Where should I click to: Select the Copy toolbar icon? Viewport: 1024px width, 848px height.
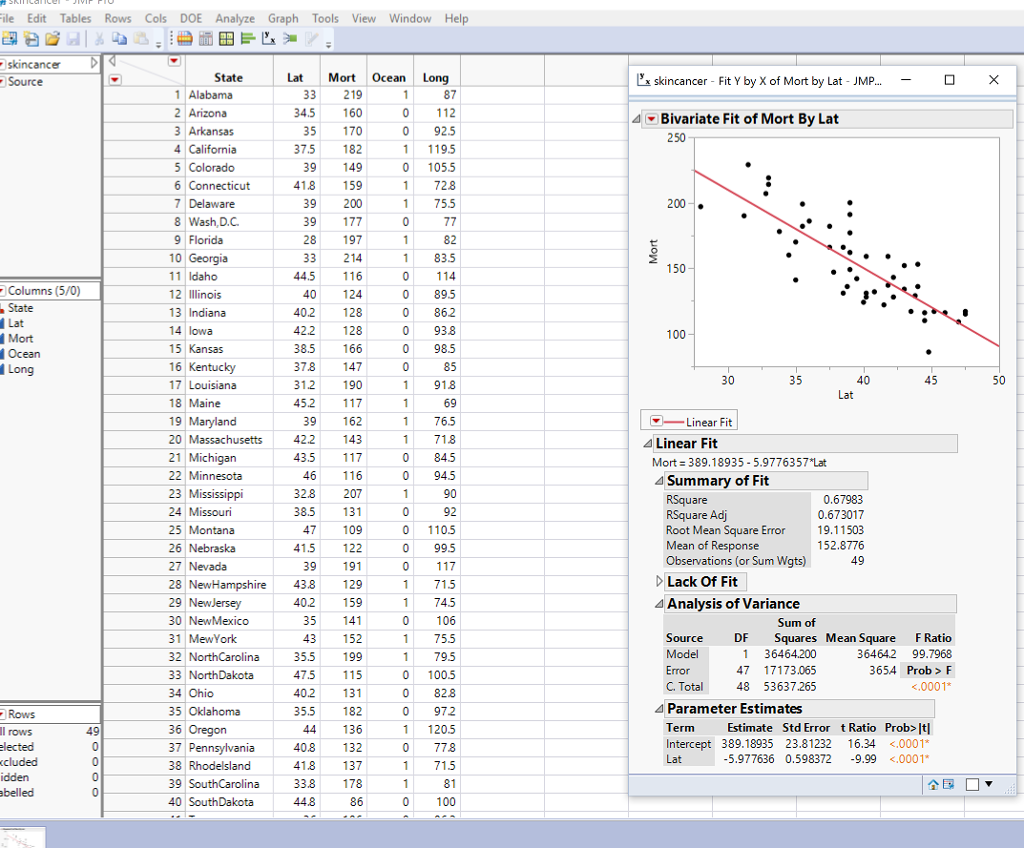tap(118, 39)
